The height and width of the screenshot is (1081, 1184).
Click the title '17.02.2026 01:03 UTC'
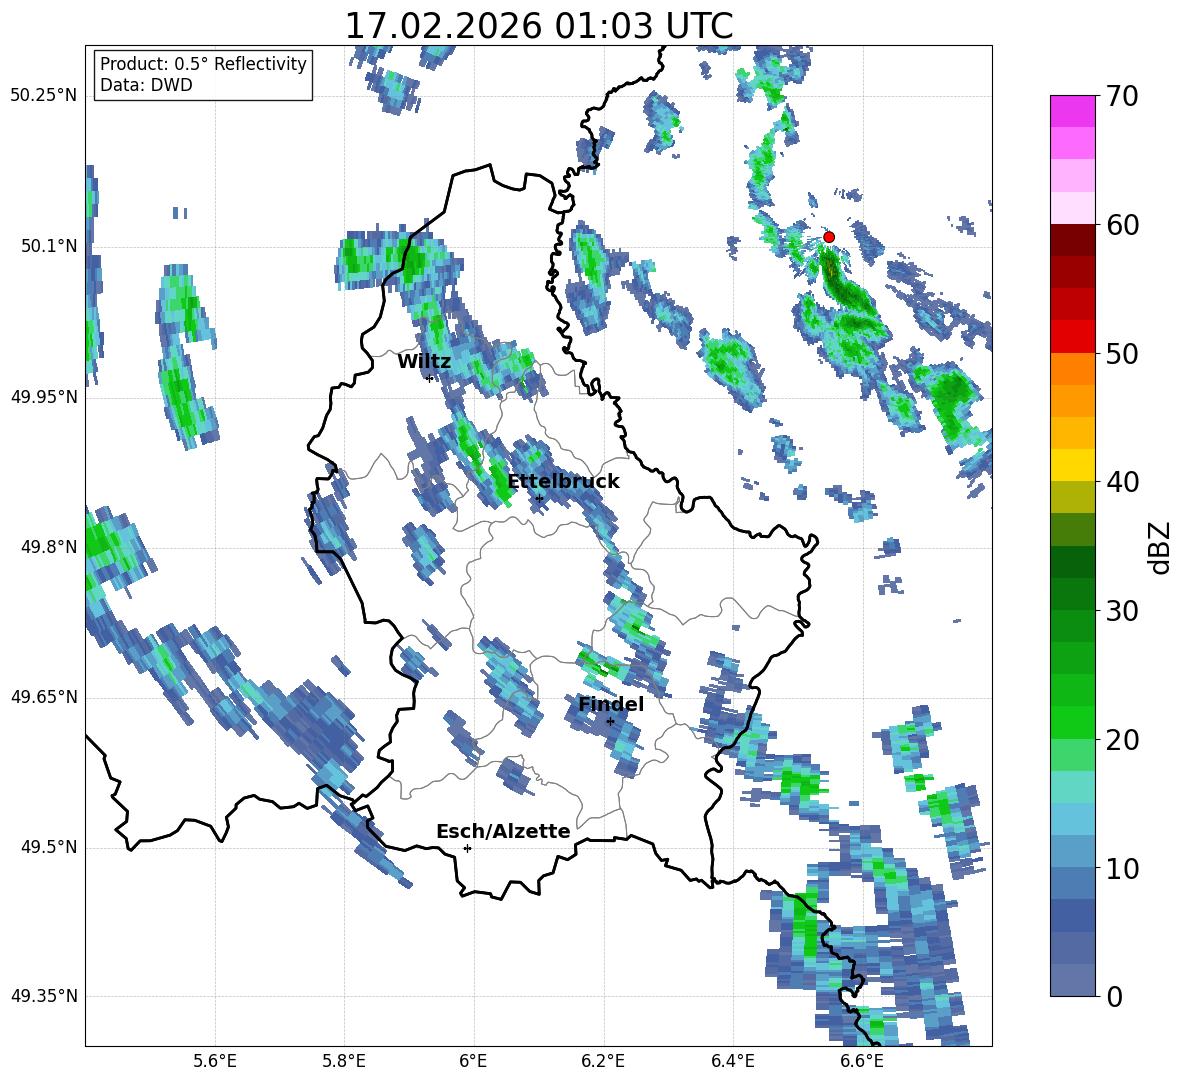point(538,26)
